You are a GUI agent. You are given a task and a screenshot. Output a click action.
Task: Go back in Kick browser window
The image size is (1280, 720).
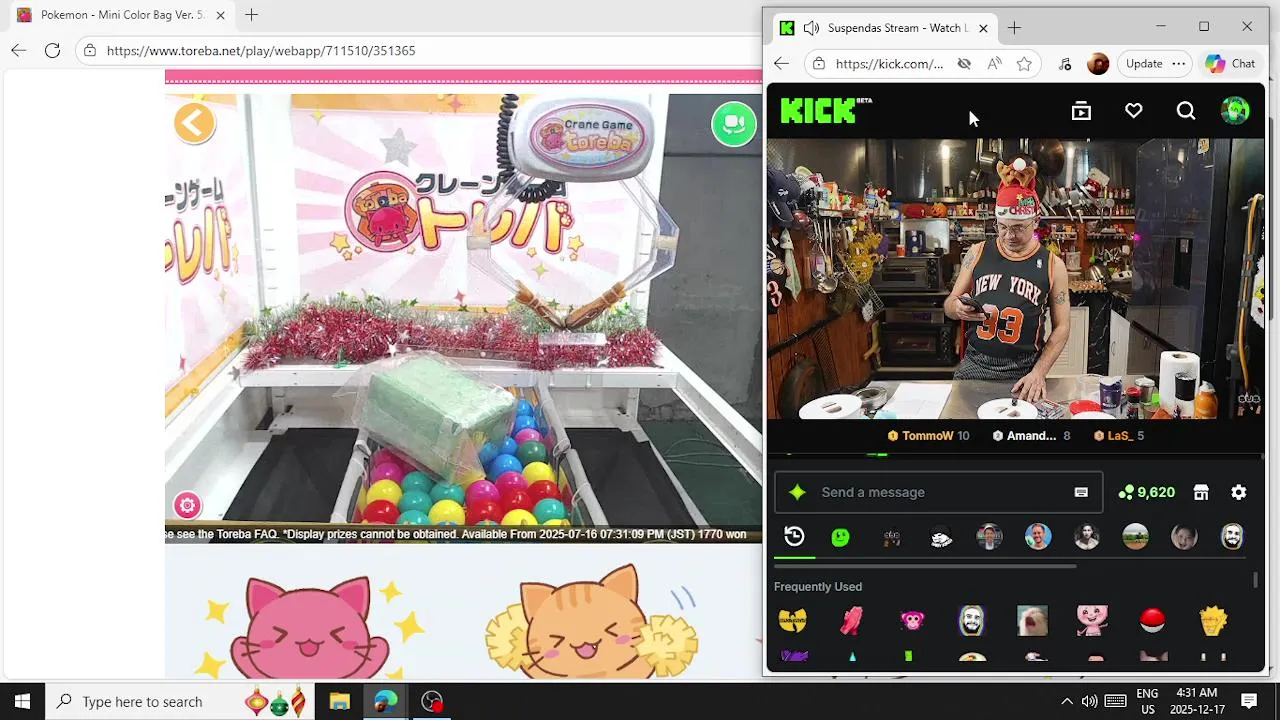pyautogui.click(x=781, y=64)
